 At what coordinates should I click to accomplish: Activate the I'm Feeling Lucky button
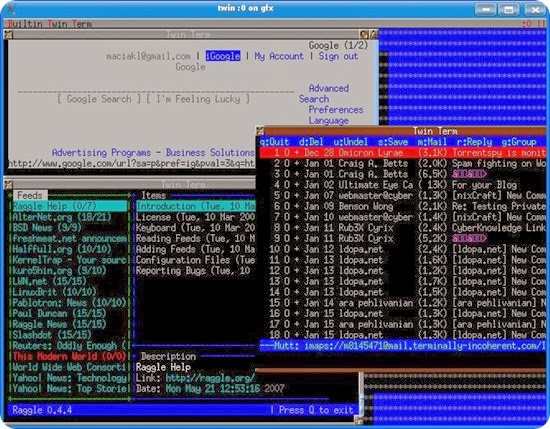pyautogui.click(x=198, y=99)
